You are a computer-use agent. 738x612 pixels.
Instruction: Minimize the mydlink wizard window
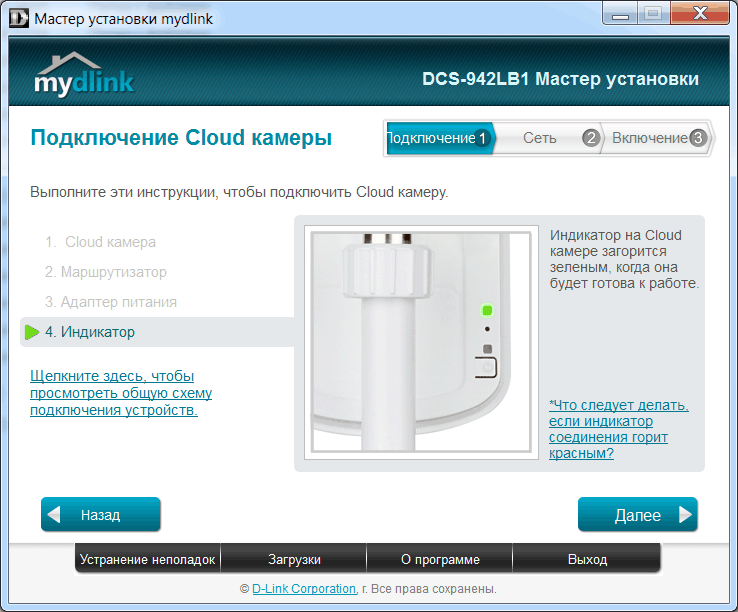pos(620,14)
